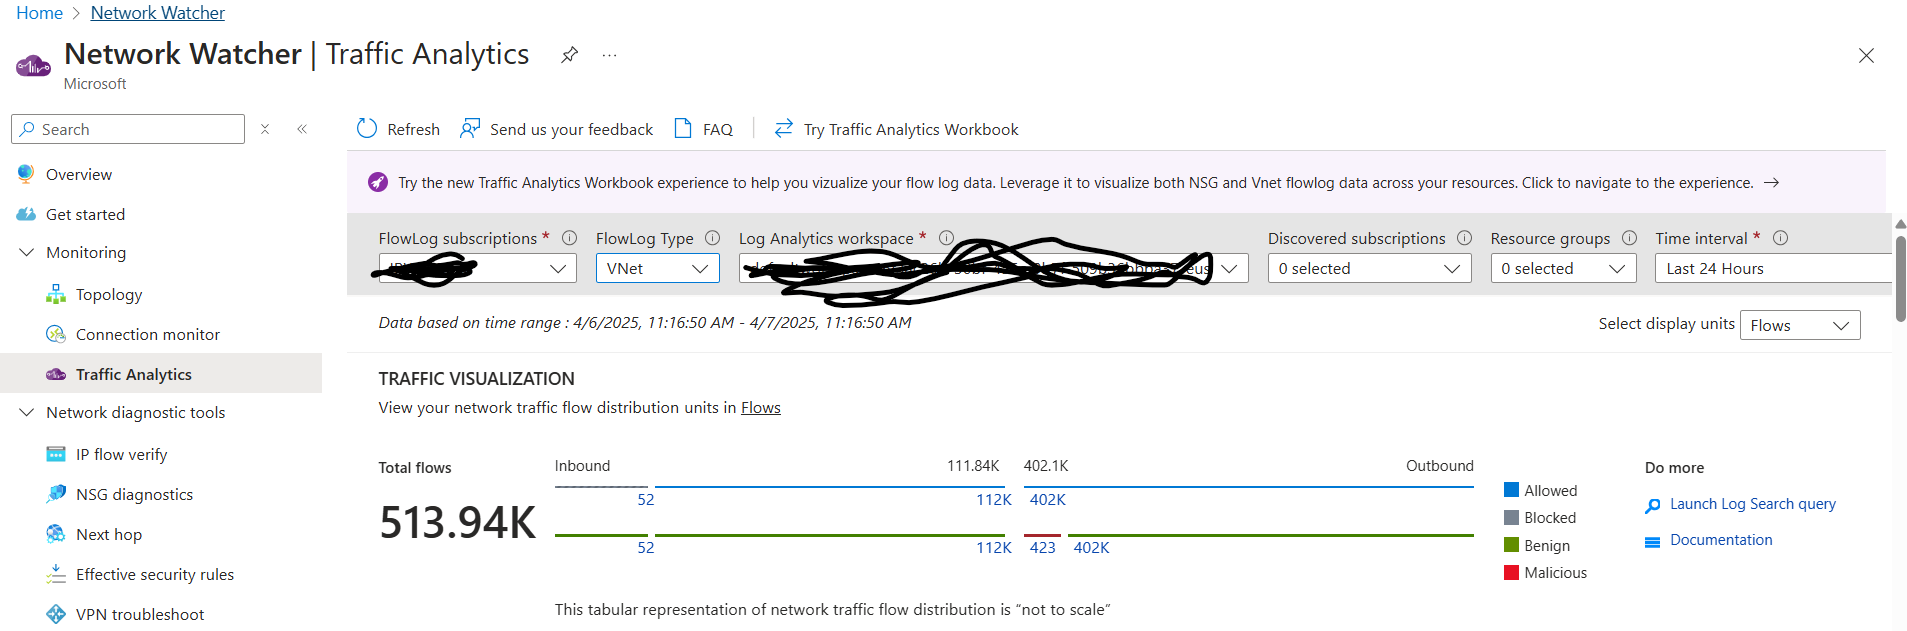Click the Try Traffic Analytics Workbook label
This screenshot has width=1907, height=631.
pos(911,129)
